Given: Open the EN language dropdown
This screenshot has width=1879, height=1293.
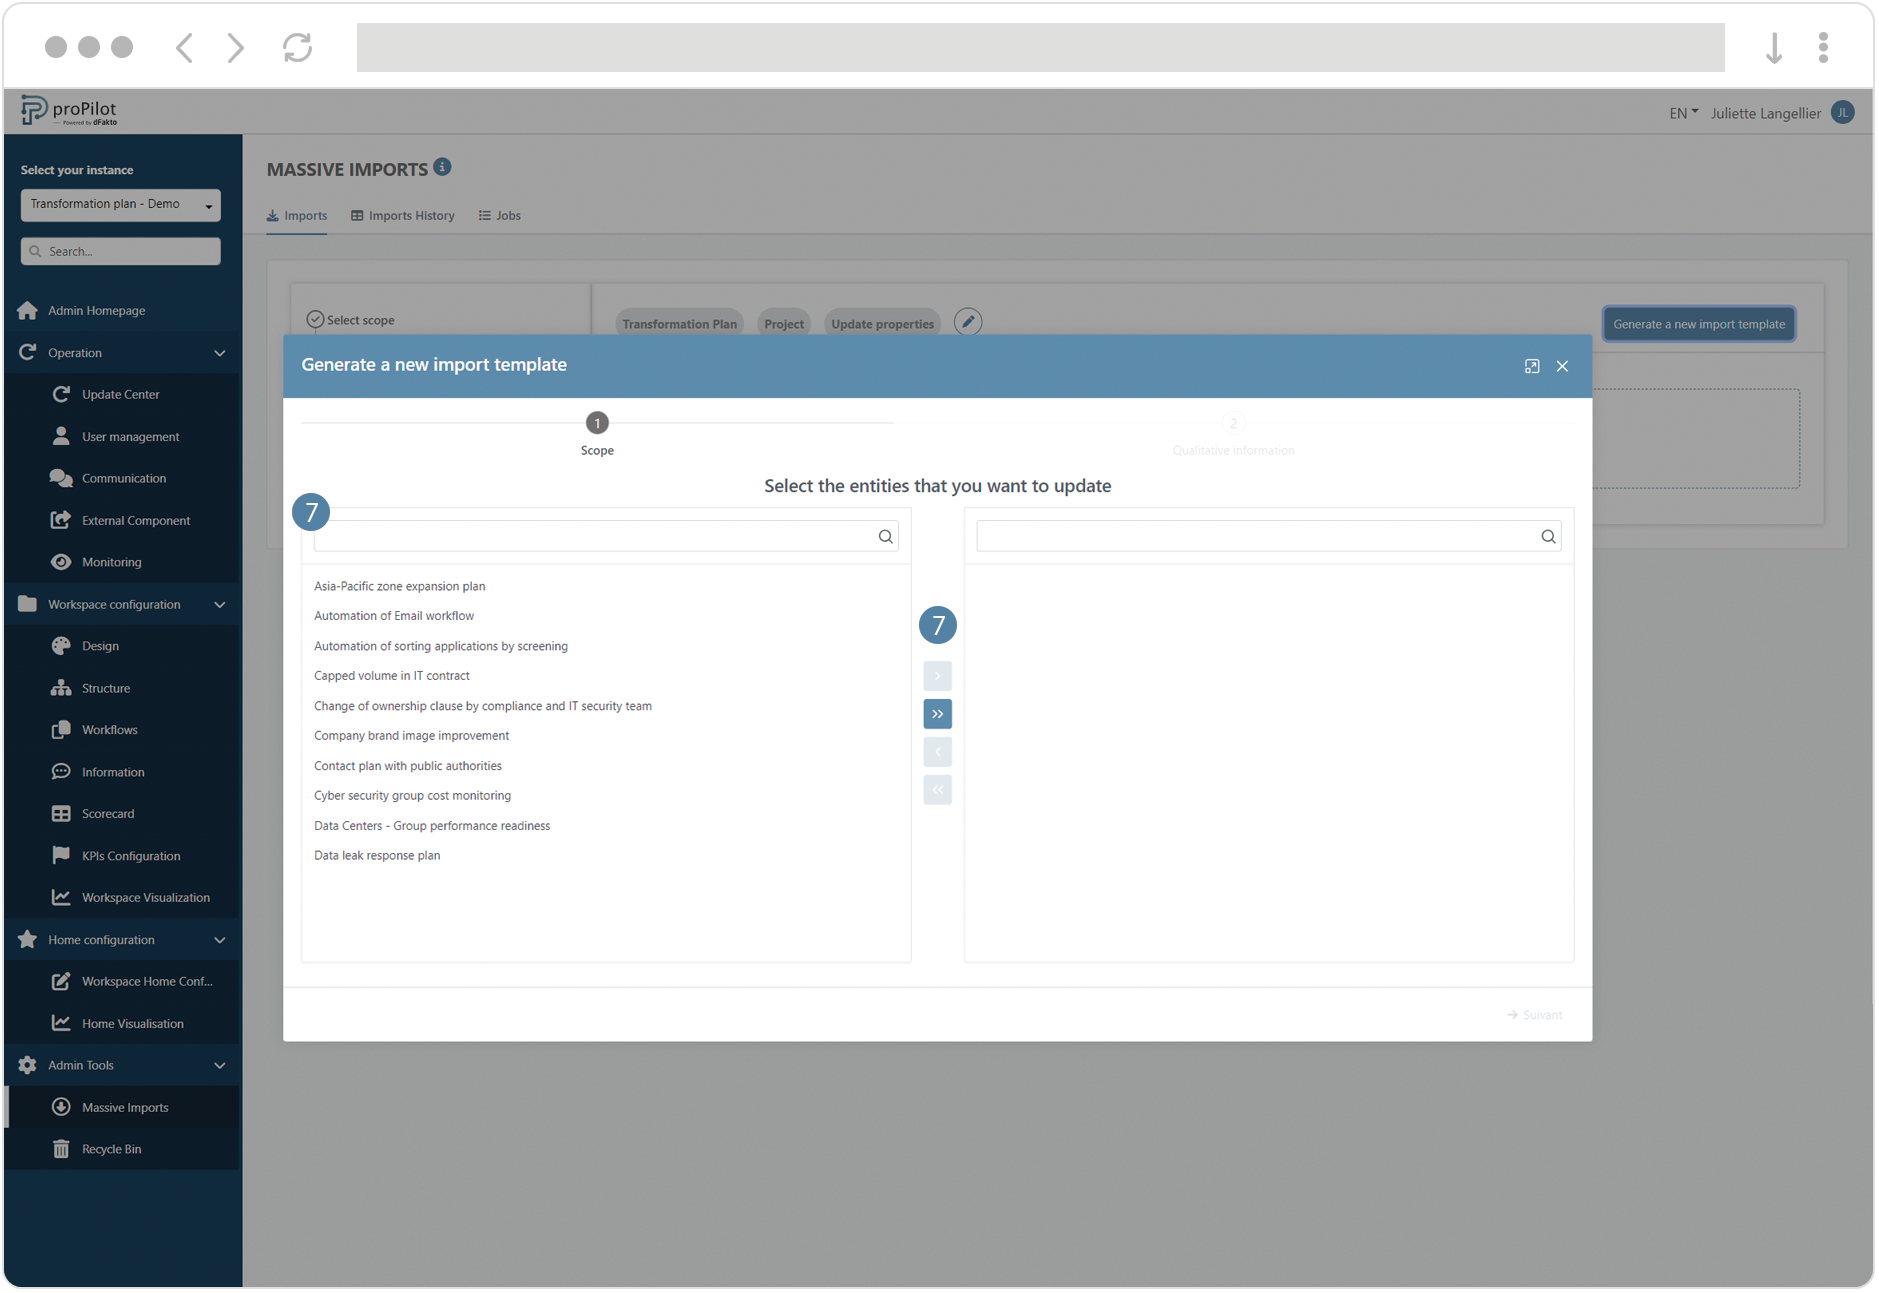Looking at the screenshot, I should pyautogui.click(x=1683, y=113).
